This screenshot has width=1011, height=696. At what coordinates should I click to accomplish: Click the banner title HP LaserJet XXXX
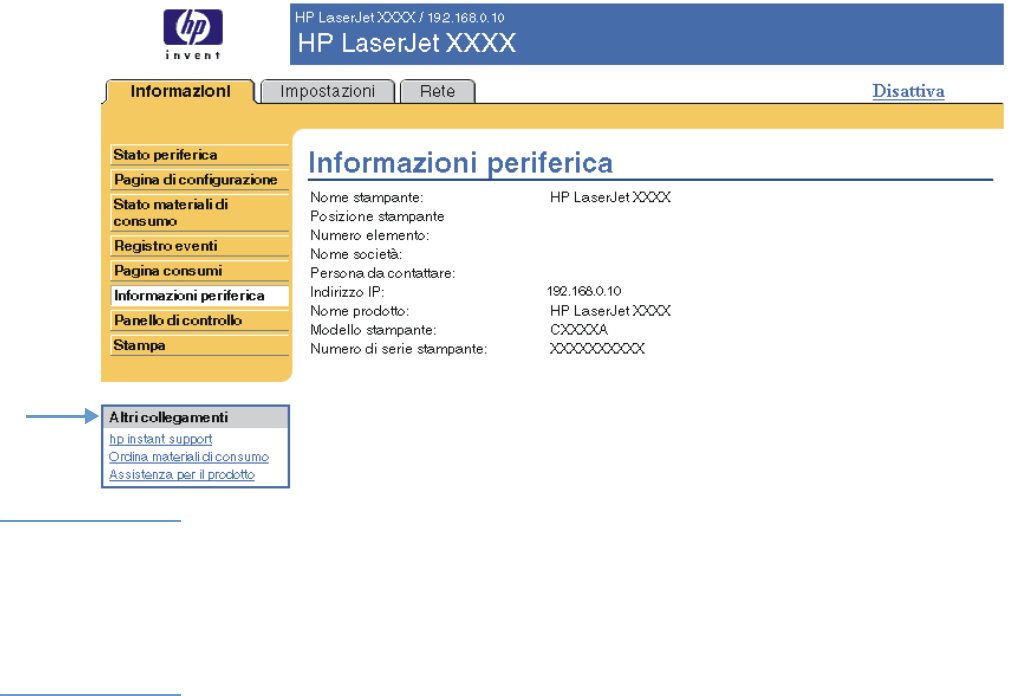tap(406, 43)
